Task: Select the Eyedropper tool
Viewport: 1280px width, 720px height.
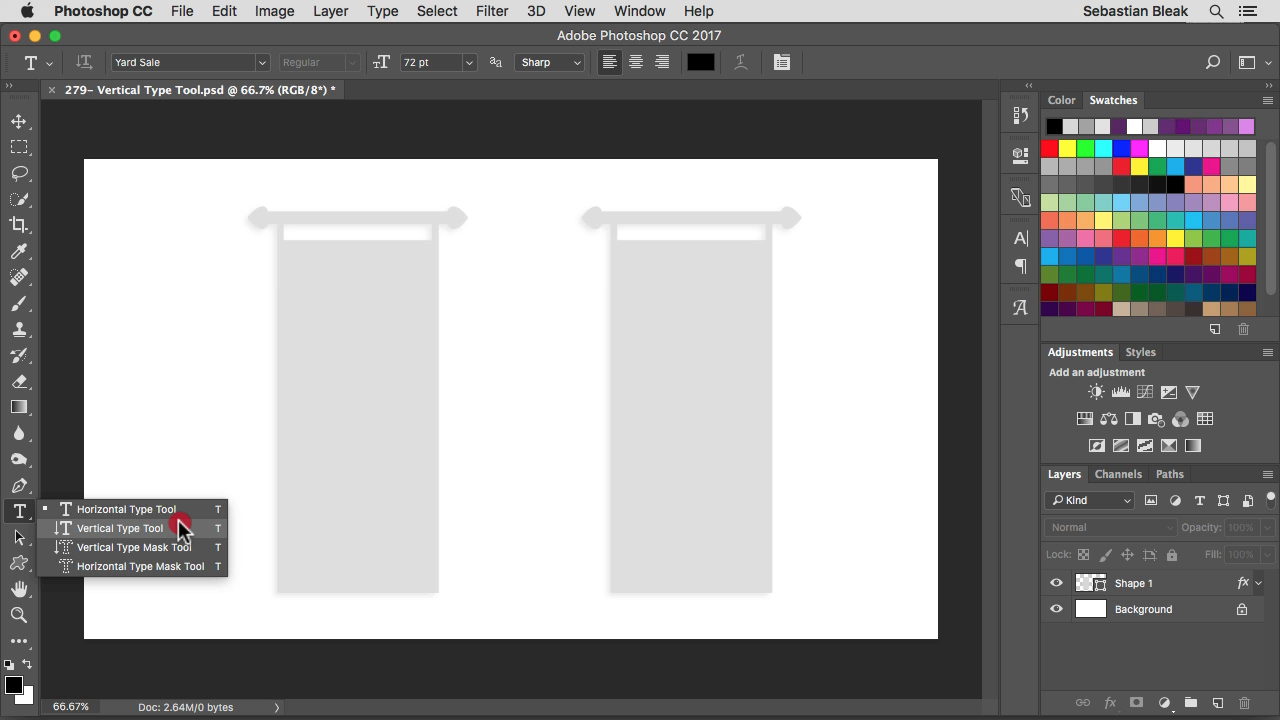Action: 19,251
